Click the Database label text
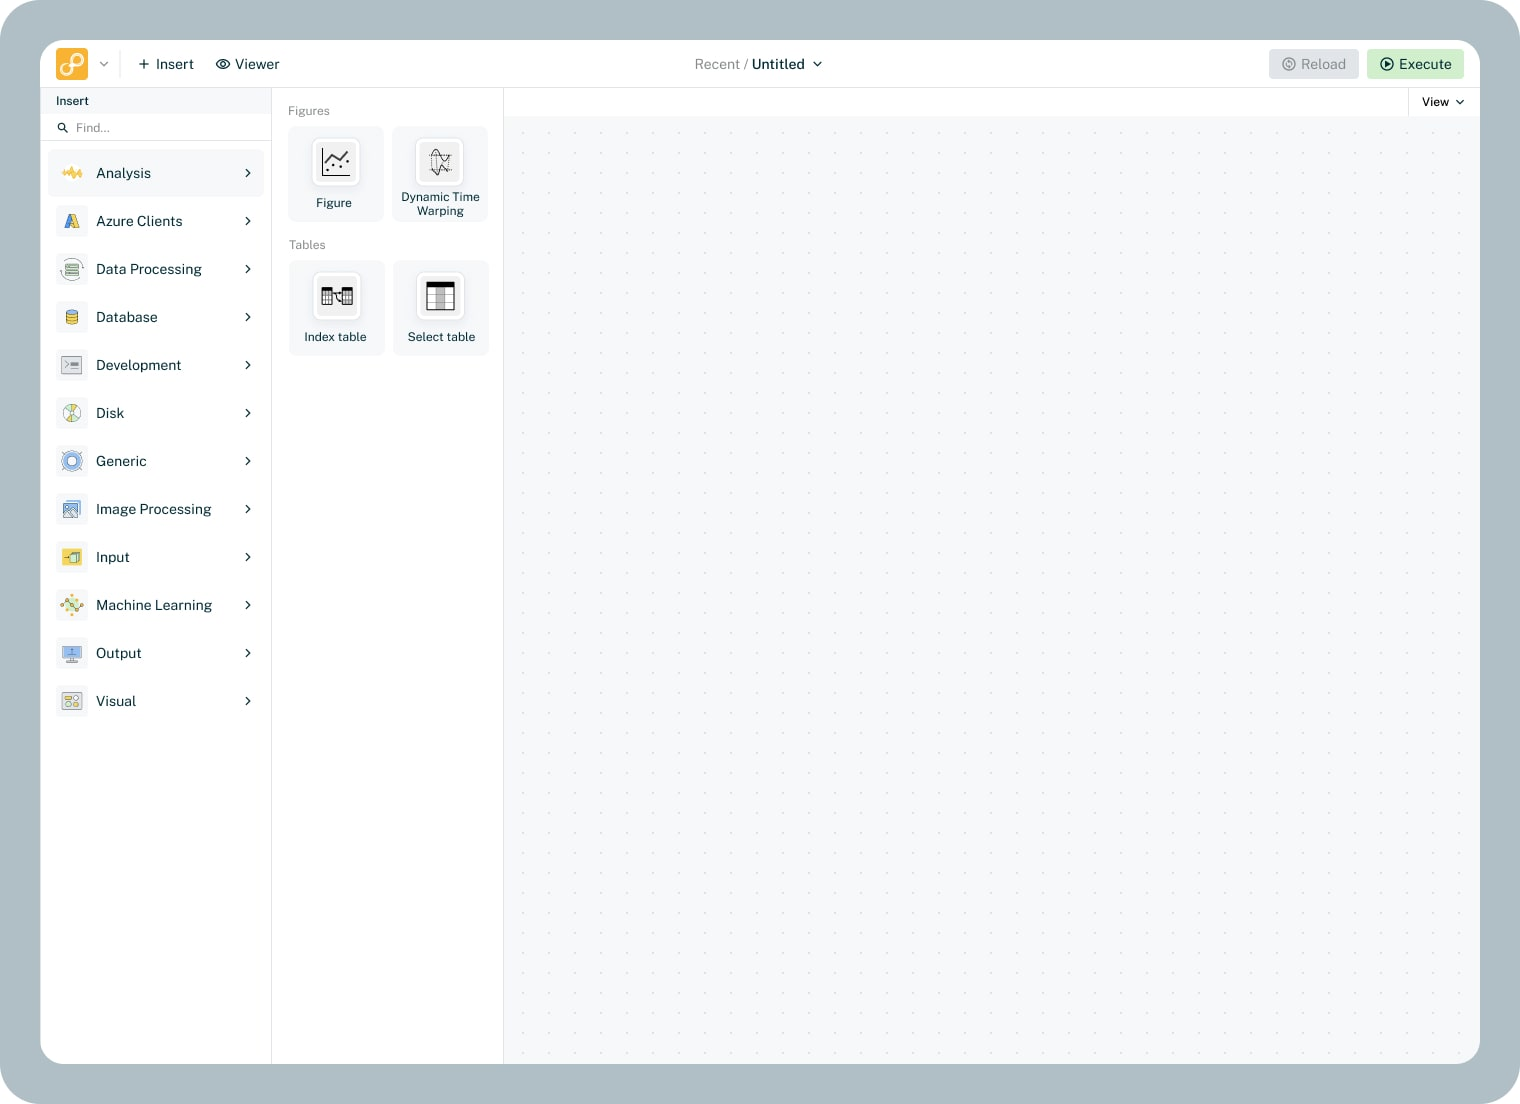The width and height of the screenshot is (1520, 1104). [x=127, y=317]
